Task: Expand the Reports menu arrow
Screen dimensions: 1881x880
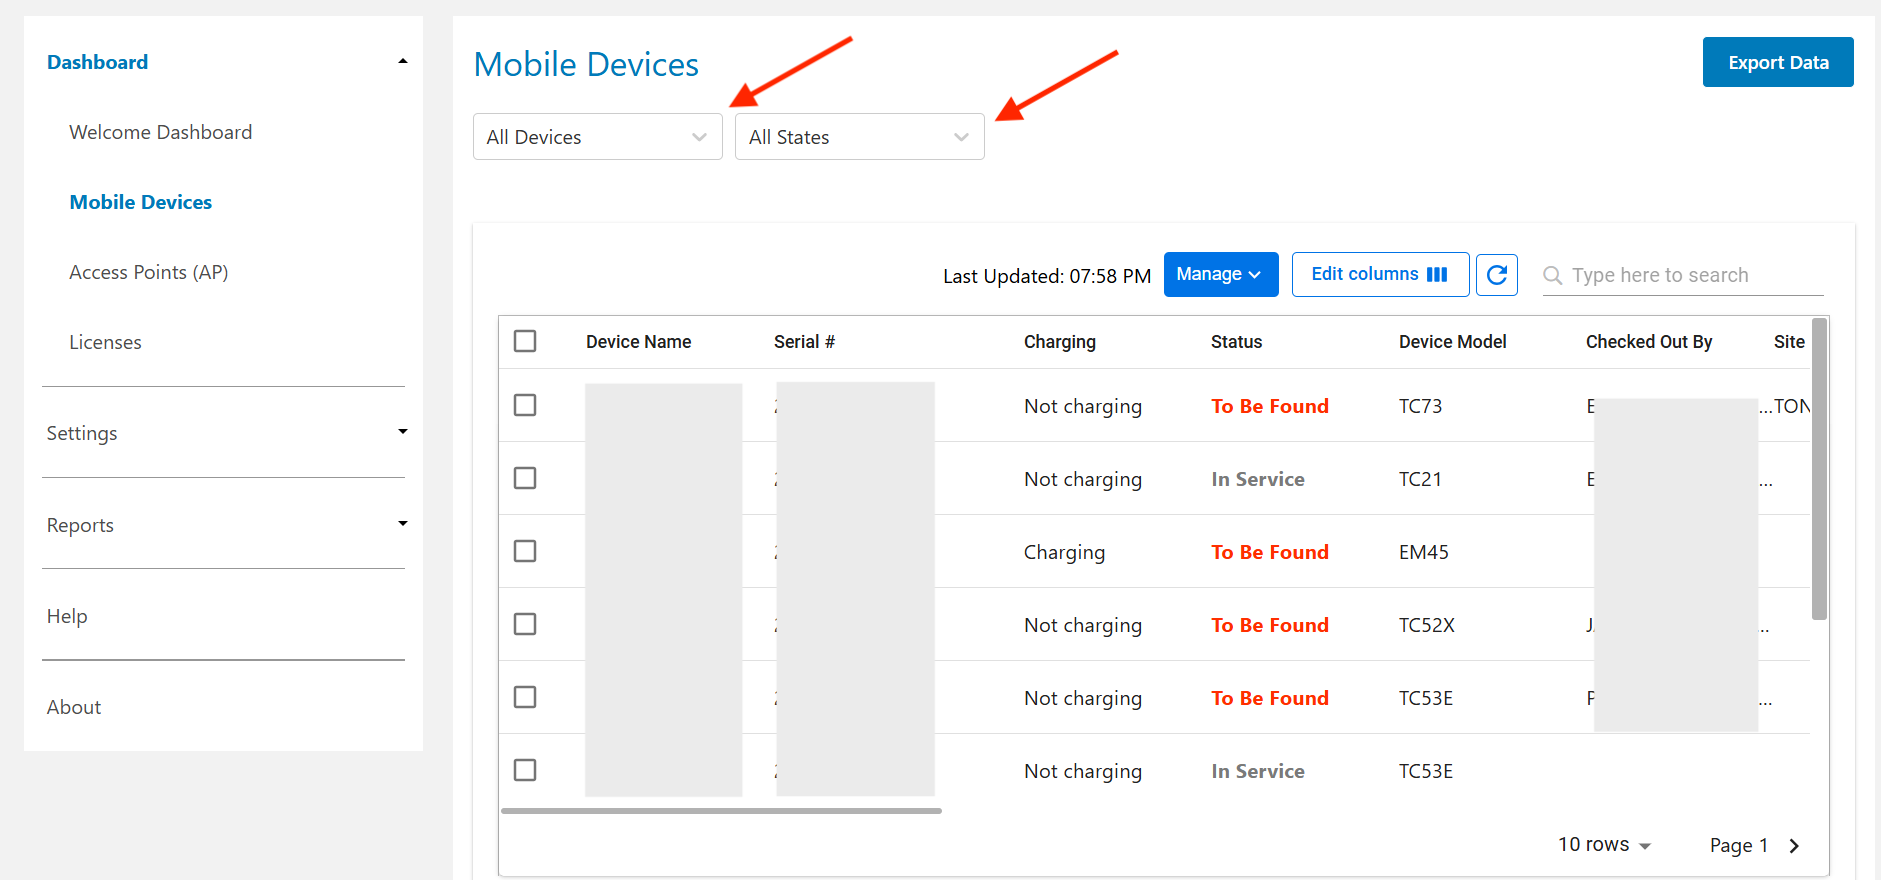Action: tap(403, 524)
